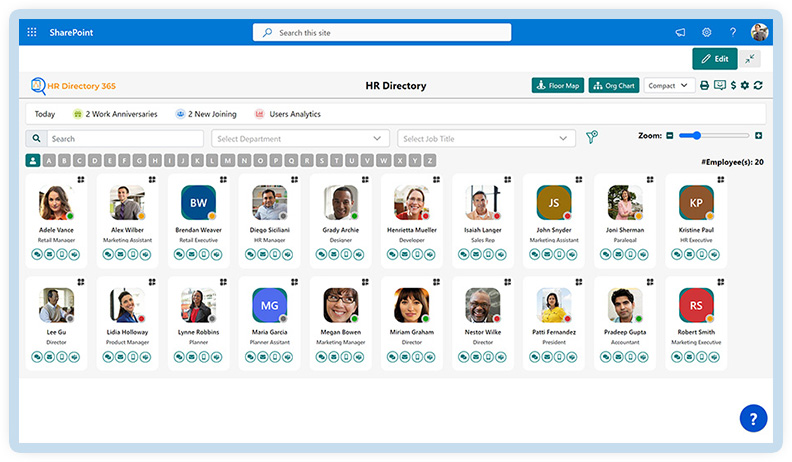Click email icon on Diego Siciliani's card
Image resolution: width=792 pixels, height=462 pixels.
click(x=263, y=254)
